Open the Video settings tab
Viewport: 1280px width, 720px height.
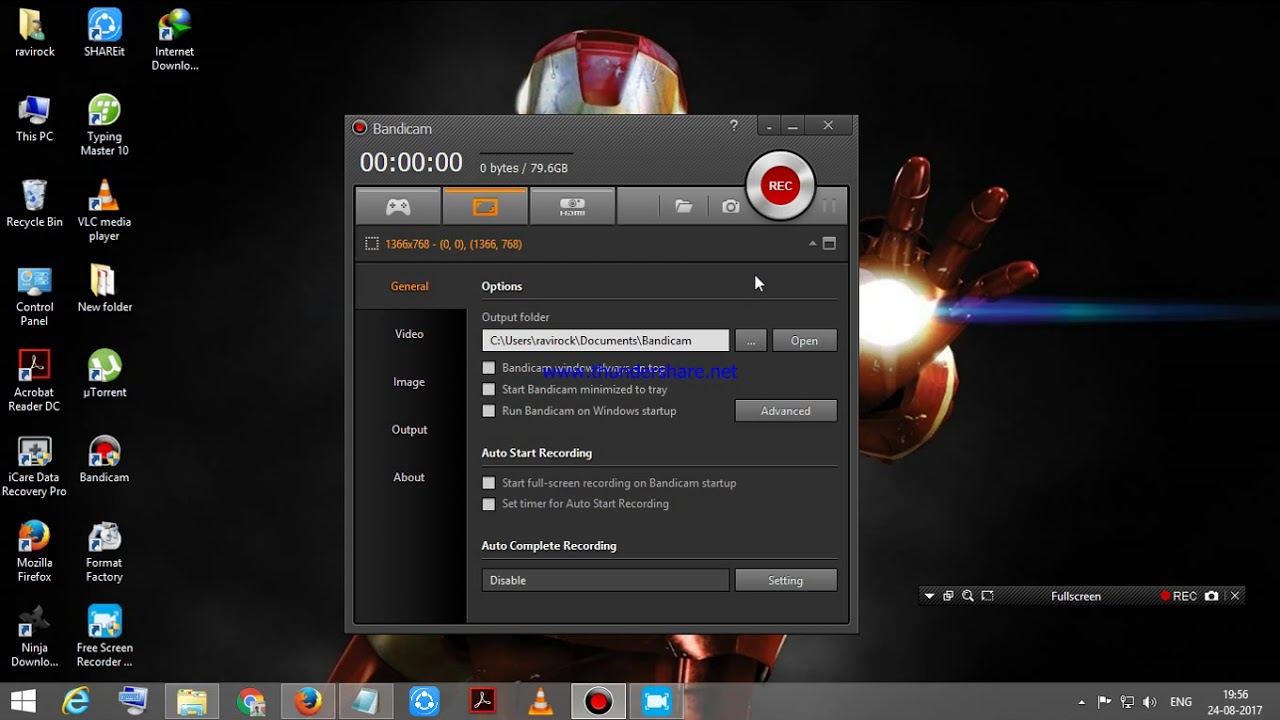(409, 334)
